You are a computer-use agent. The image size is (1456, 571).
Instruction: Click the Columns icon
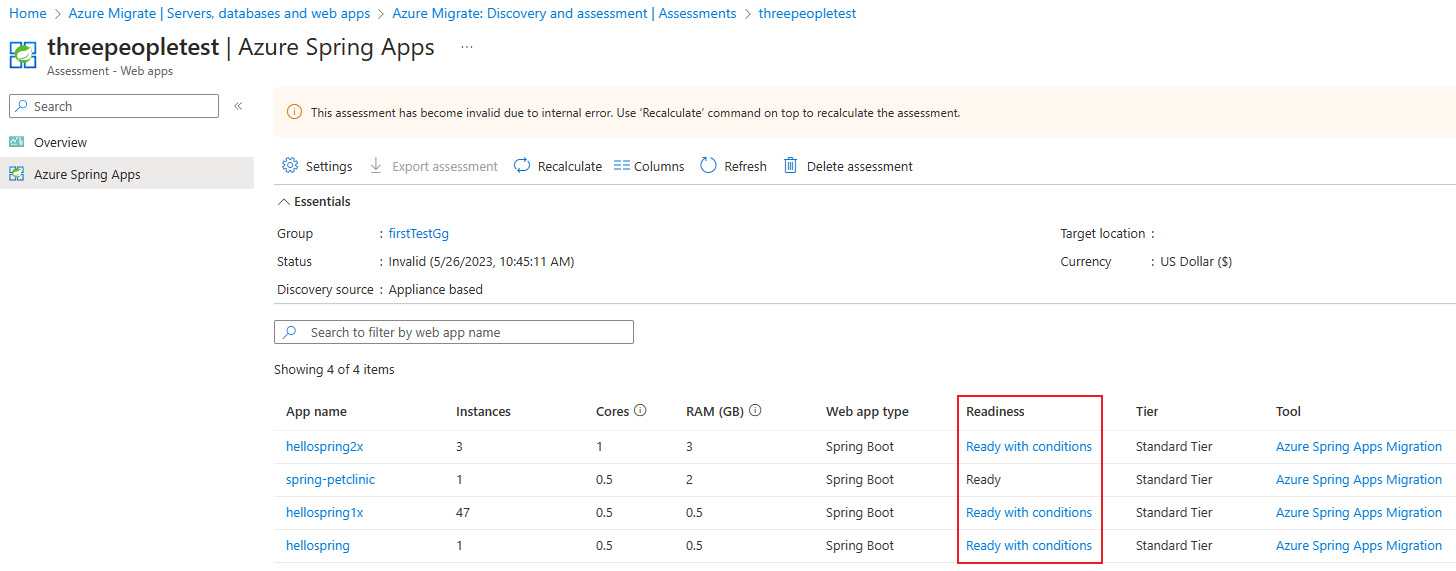pyautogui.click(x=622, y=166)
